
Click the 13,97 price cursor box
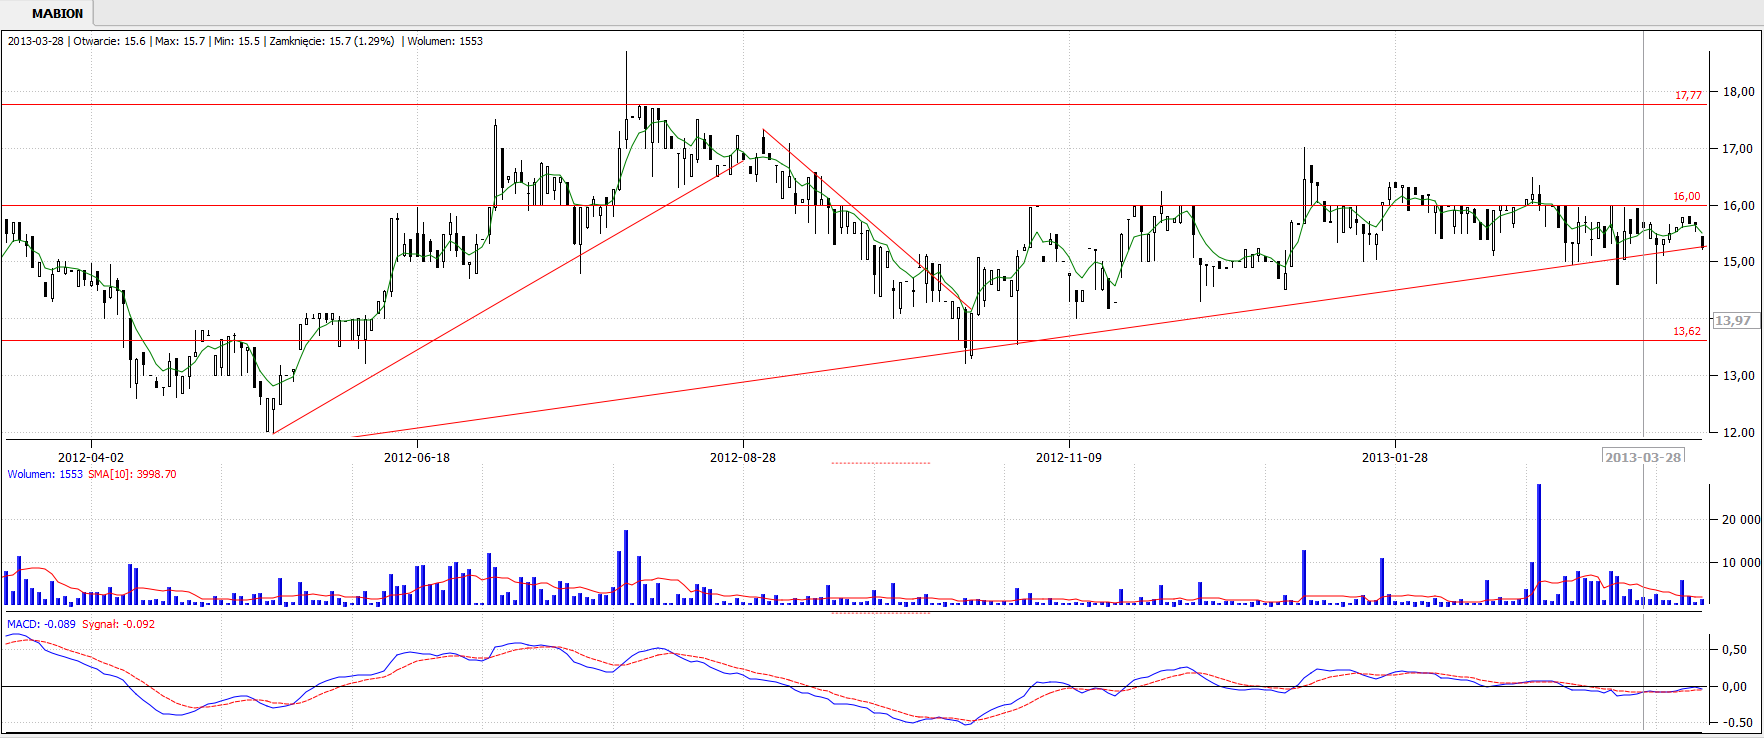[1733, 320]
